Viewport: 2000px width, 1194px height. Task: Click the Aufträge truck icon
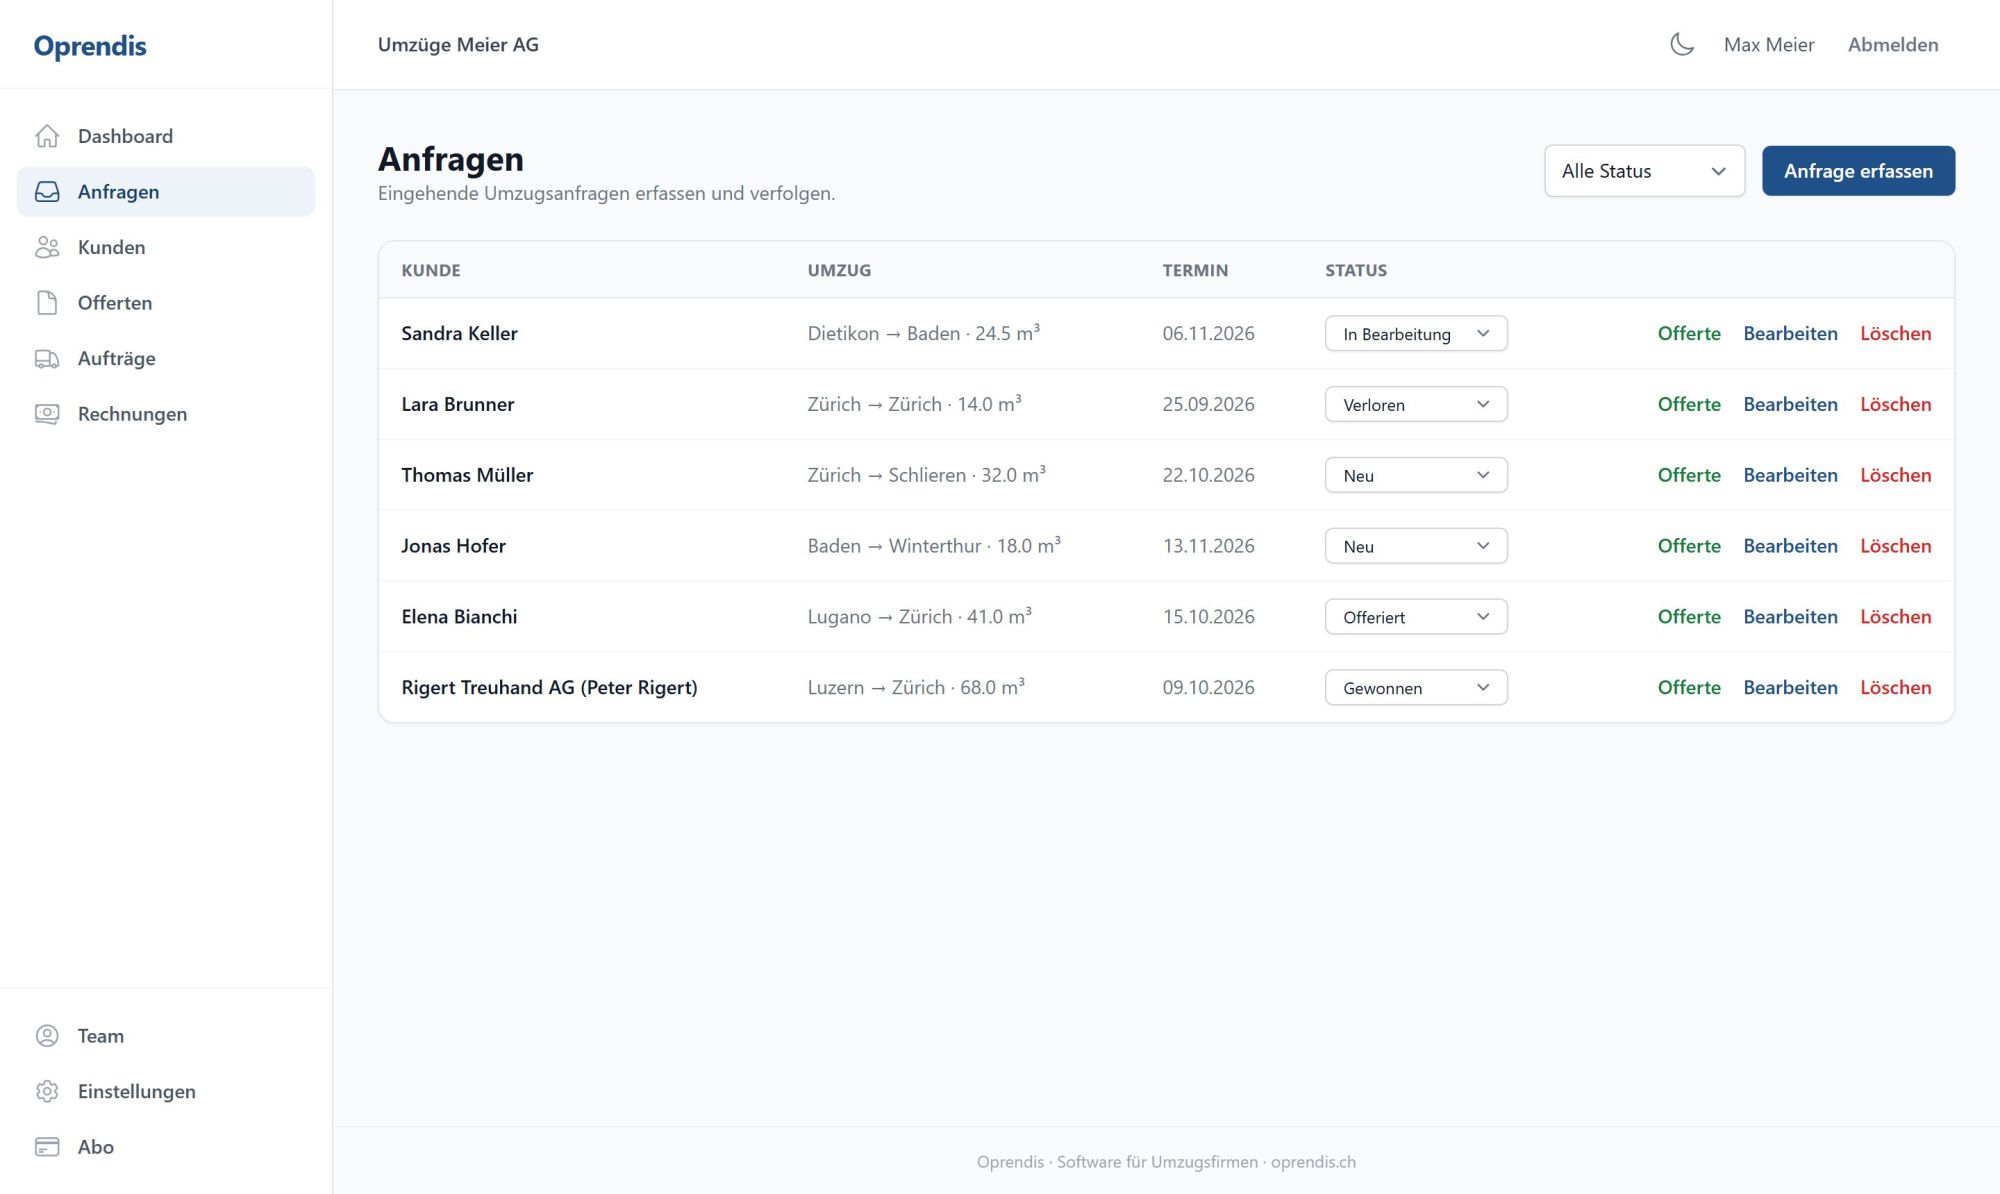[x=47, y=358]
